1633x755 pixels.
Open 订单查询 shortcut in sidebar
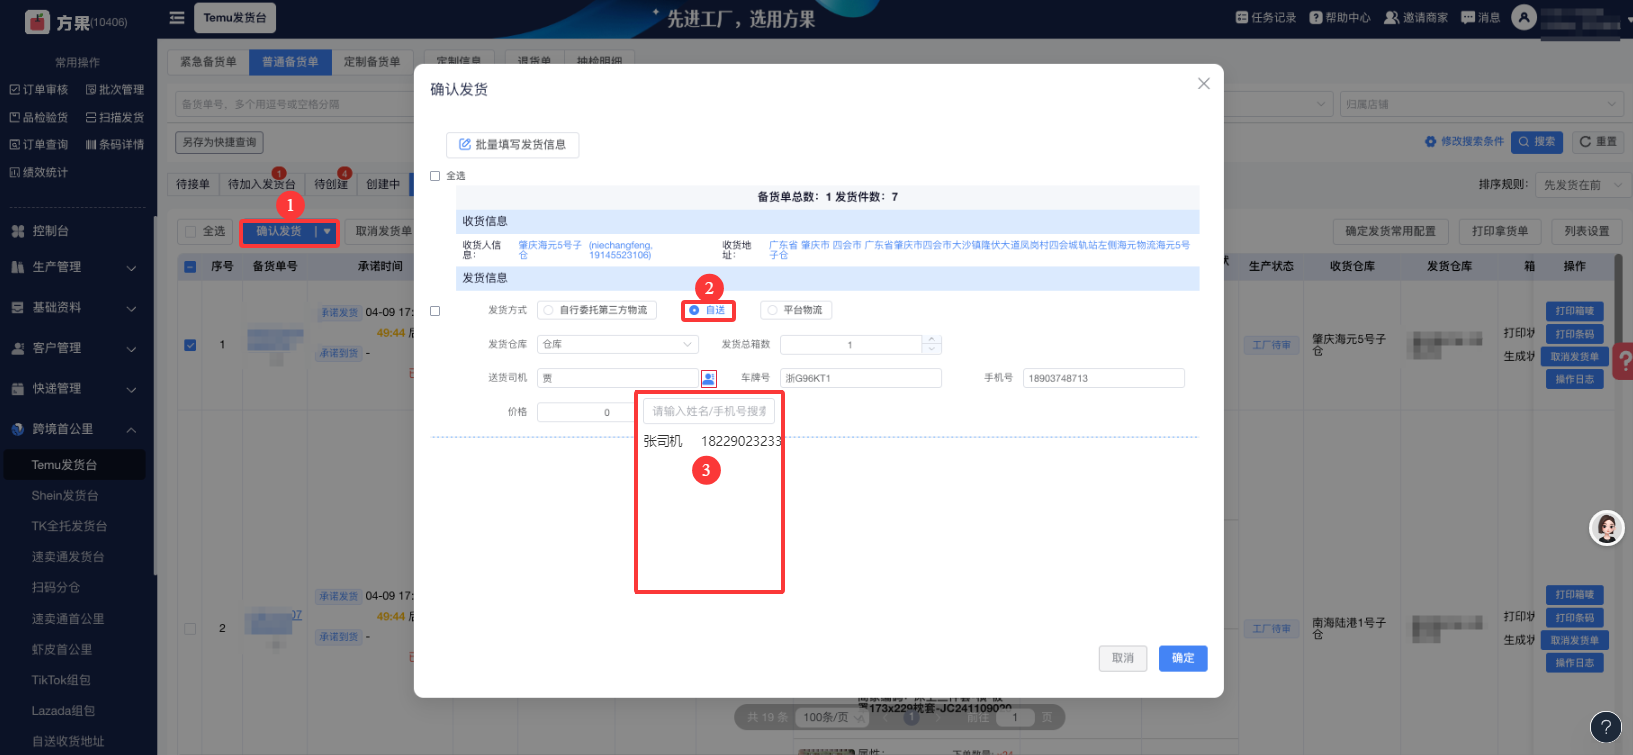click(x=39, y=145)
